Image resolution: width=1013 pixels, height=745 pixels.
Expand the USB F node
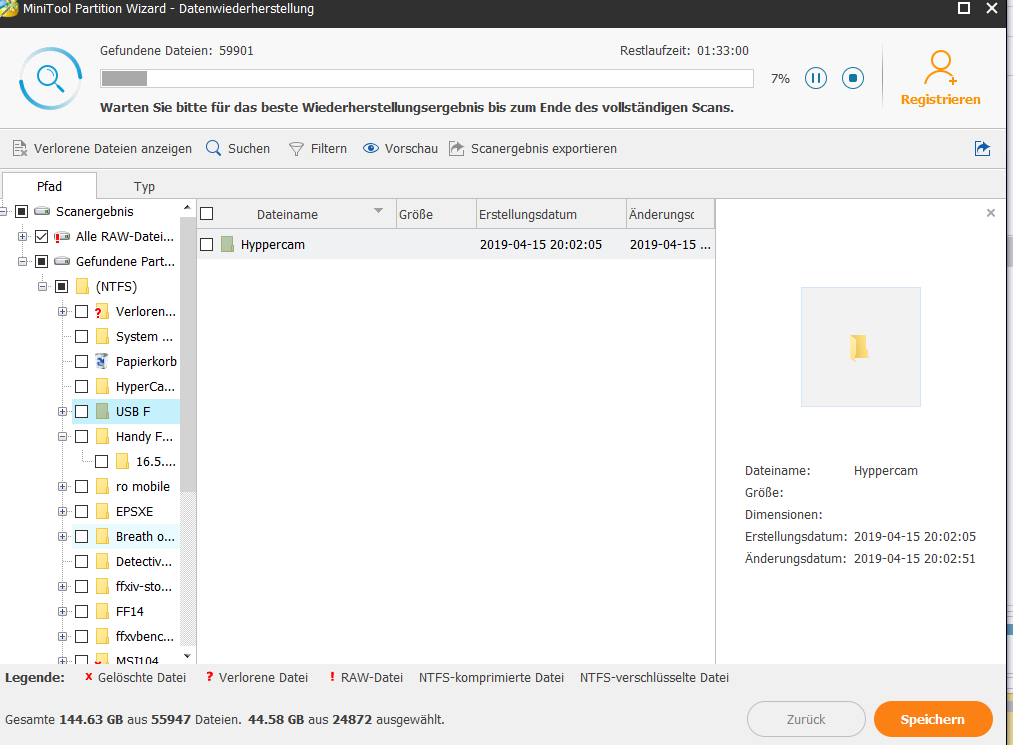tap(63, 412)
